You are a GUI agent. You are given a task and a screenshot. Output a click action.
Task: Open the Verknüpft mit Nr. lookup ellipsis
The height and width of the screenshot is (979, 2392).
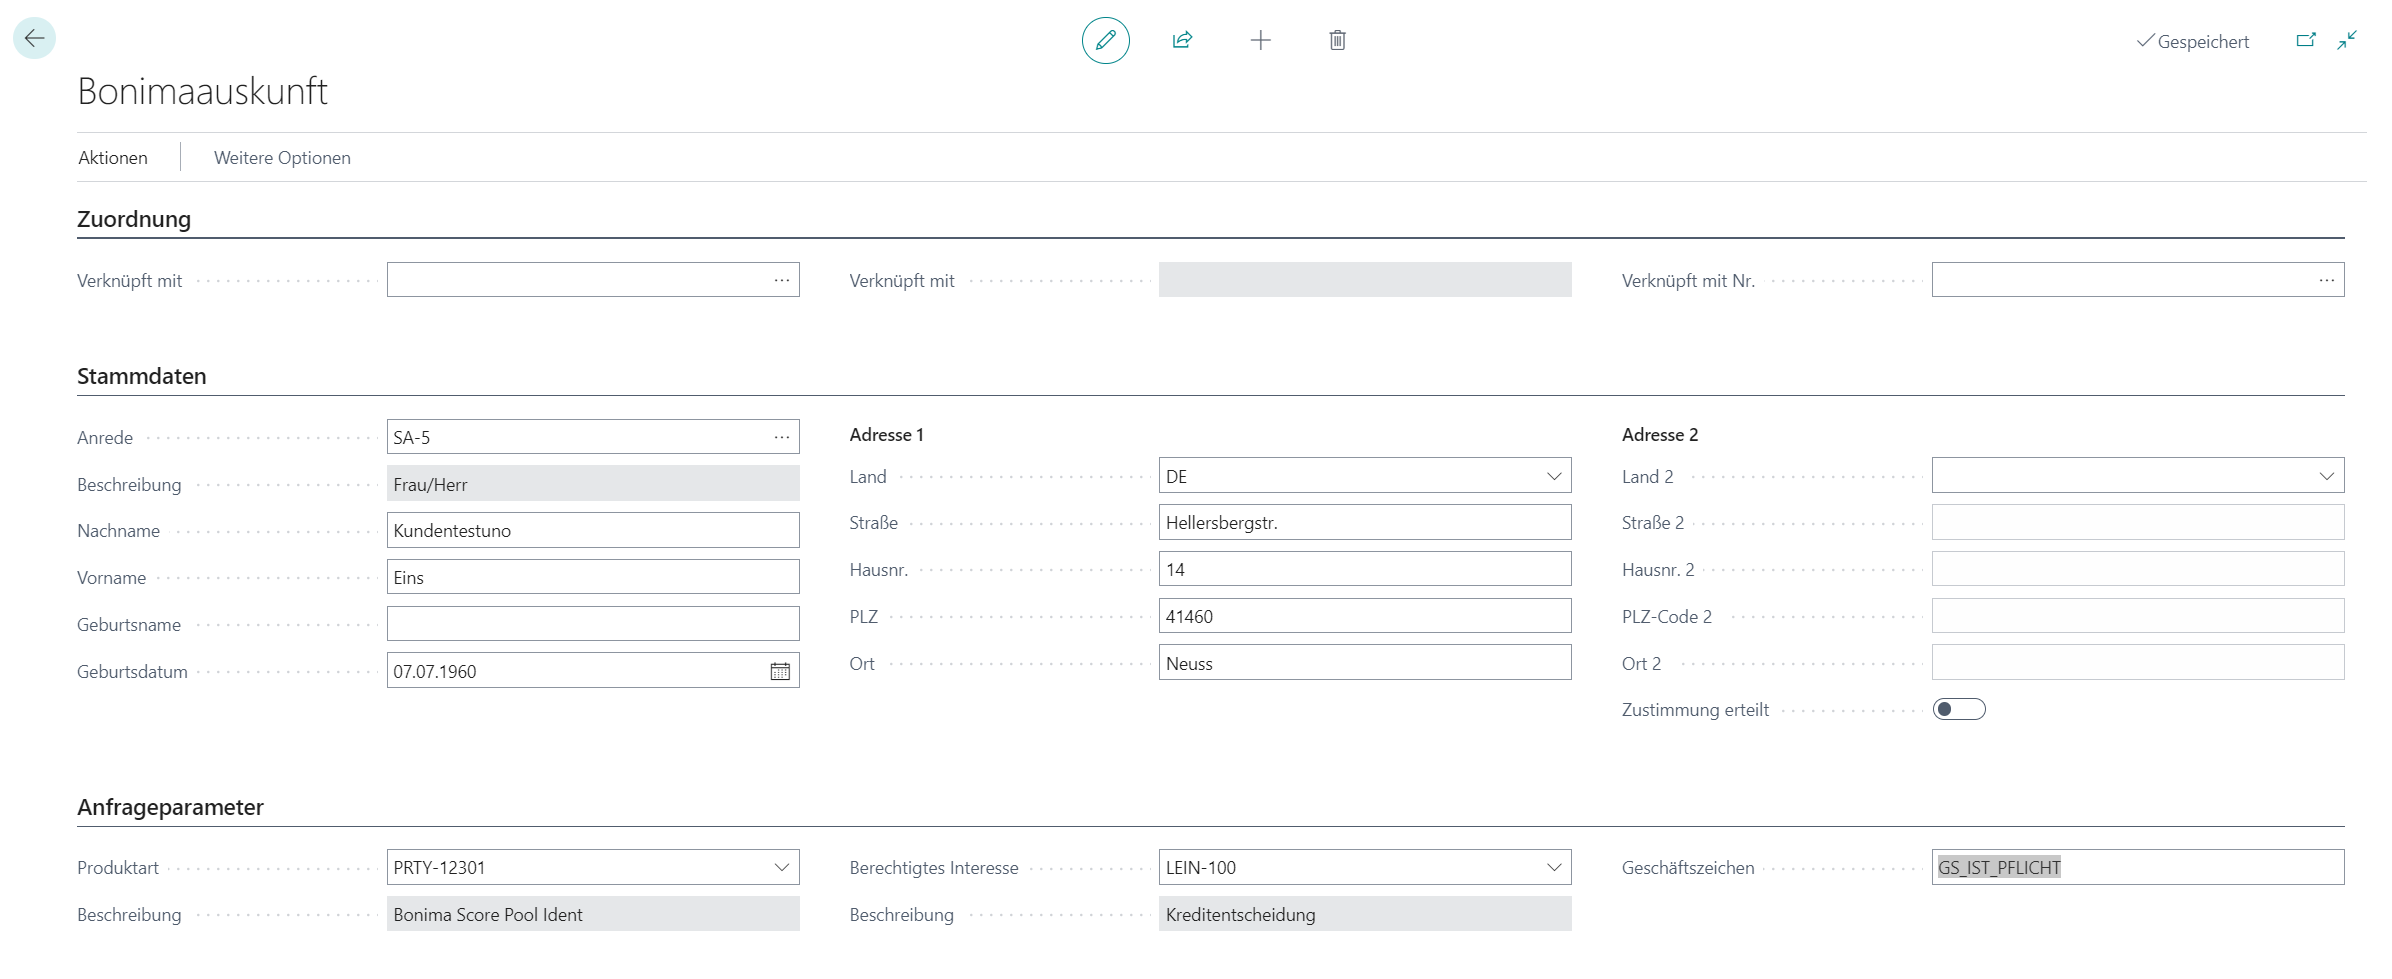[2326, 280]
